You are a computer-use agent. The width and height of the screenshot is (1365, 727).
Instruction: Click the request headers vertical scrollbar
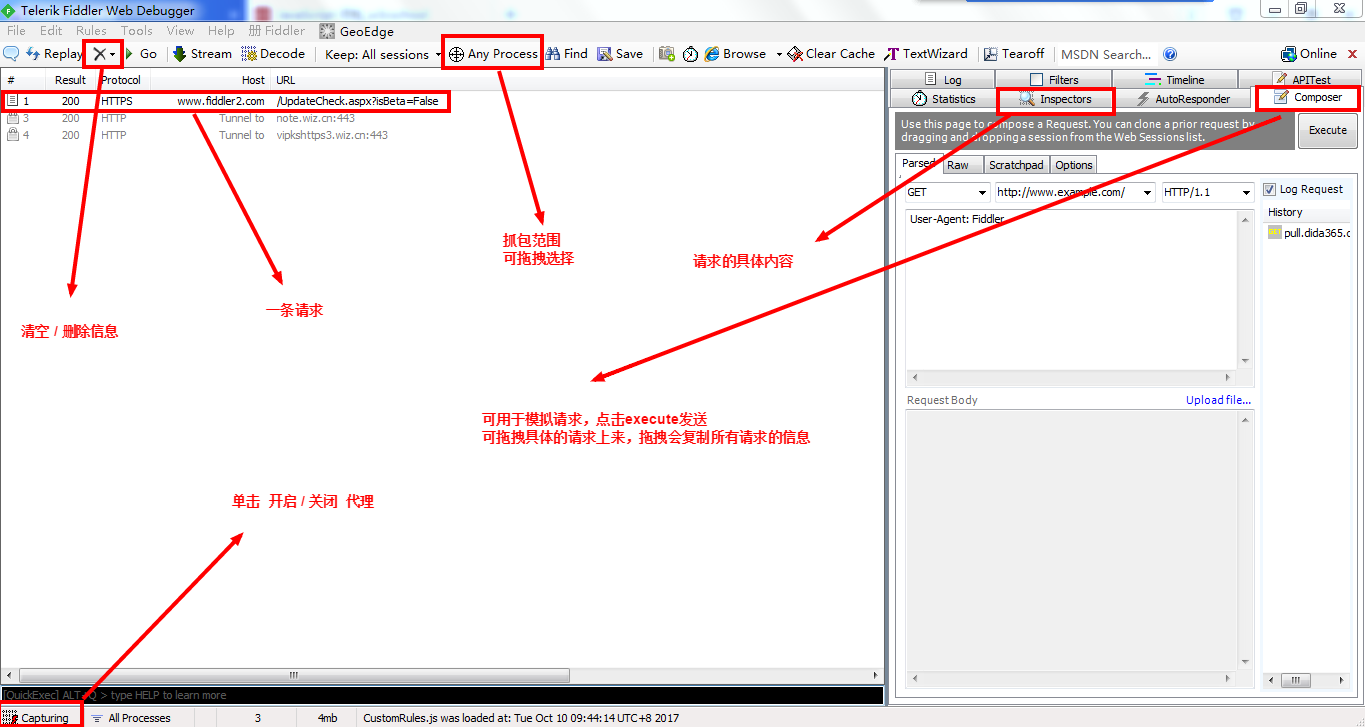[1246, 290]
